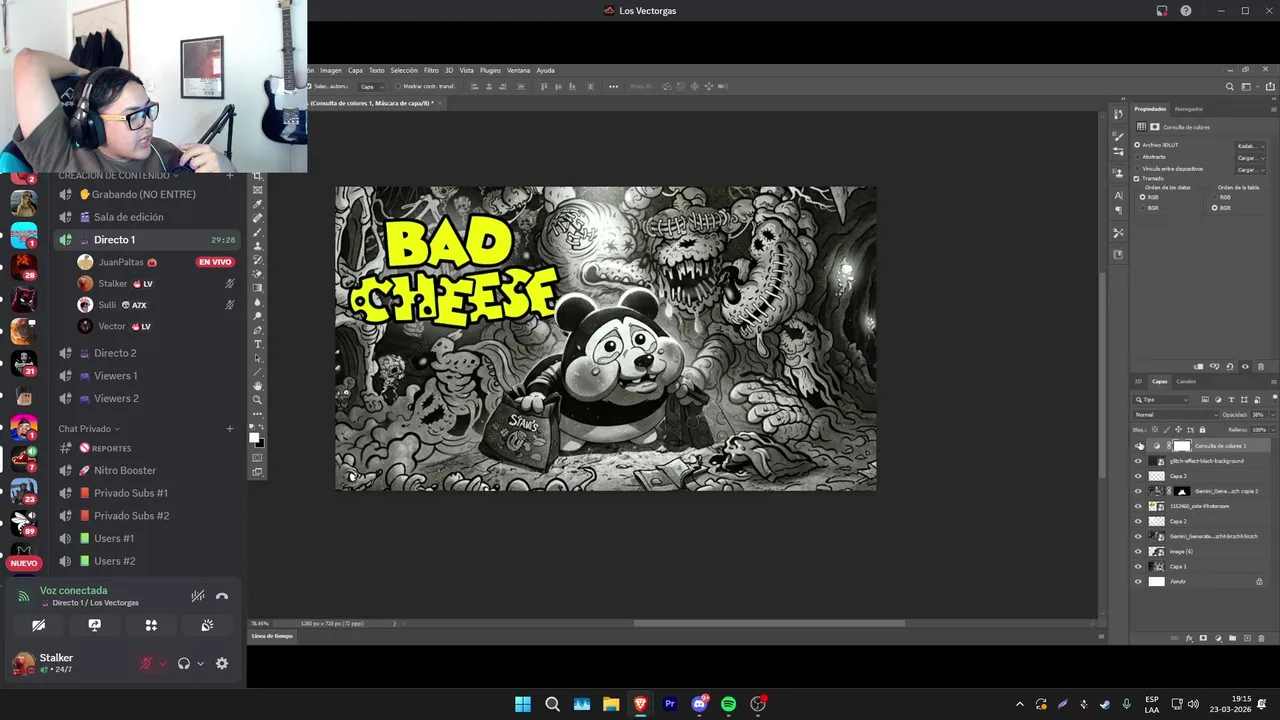Toggle Mostrar contr. transf. checkbox
This screenshot has height=720, width=1280.
pyautogui.click(x=398, y=87)
